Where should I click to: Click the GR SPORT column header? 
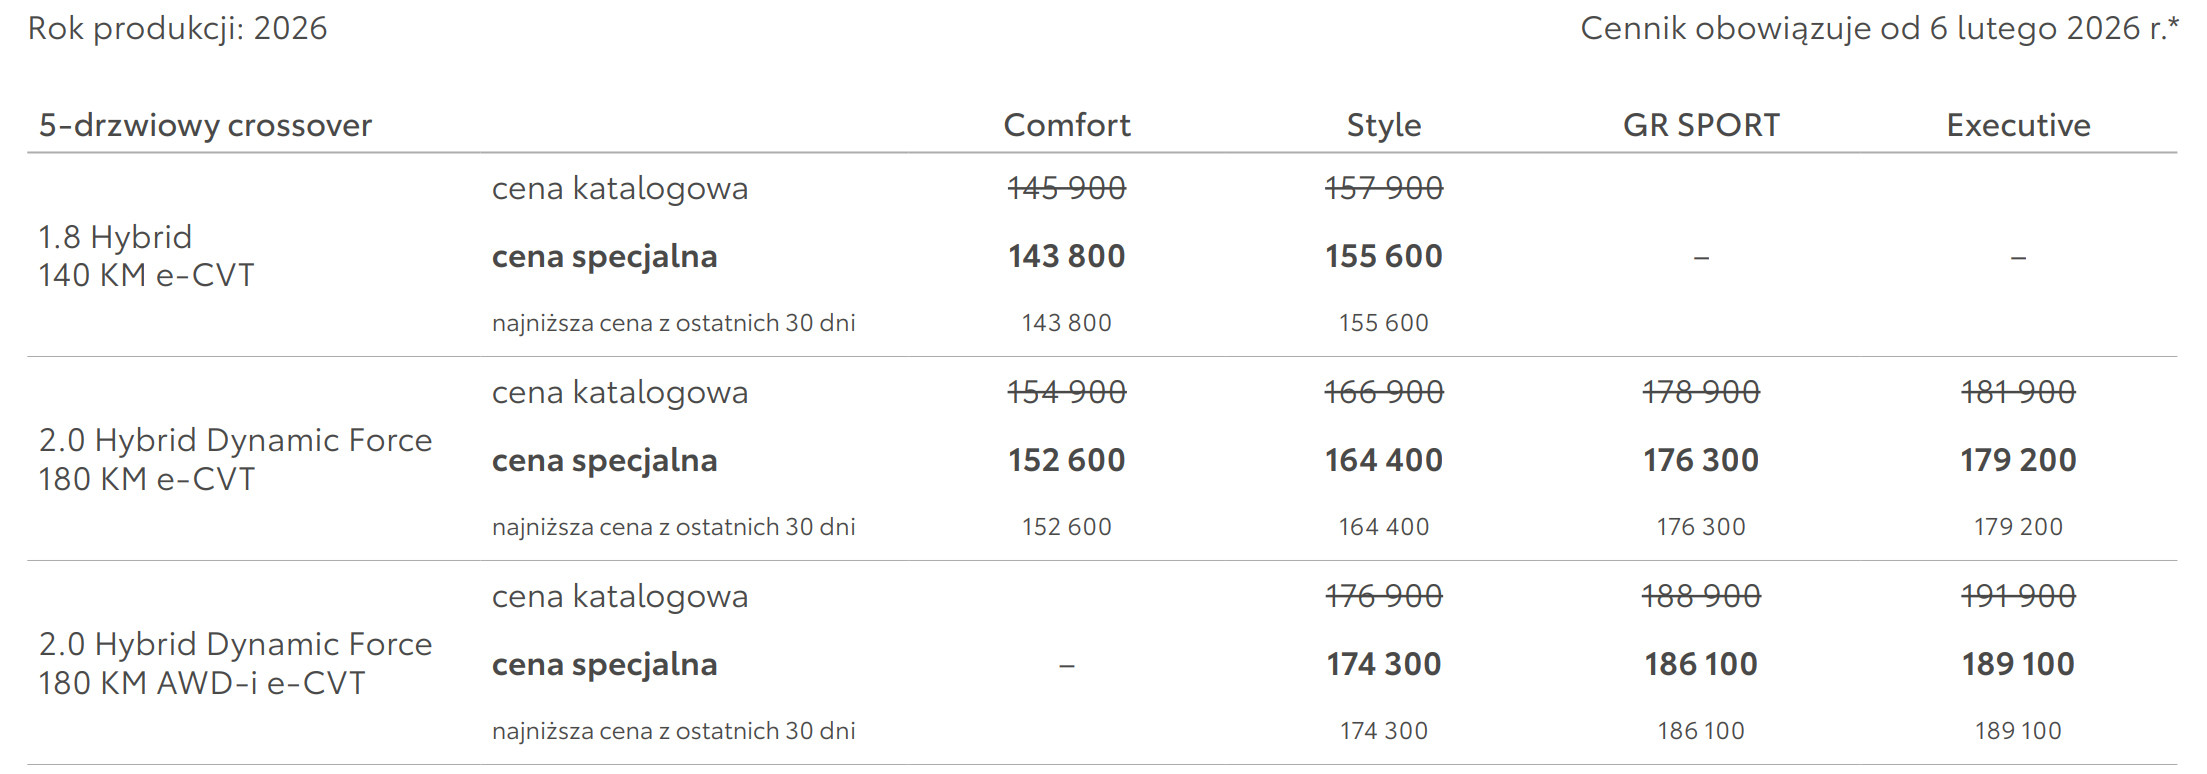click(1700, 125)
